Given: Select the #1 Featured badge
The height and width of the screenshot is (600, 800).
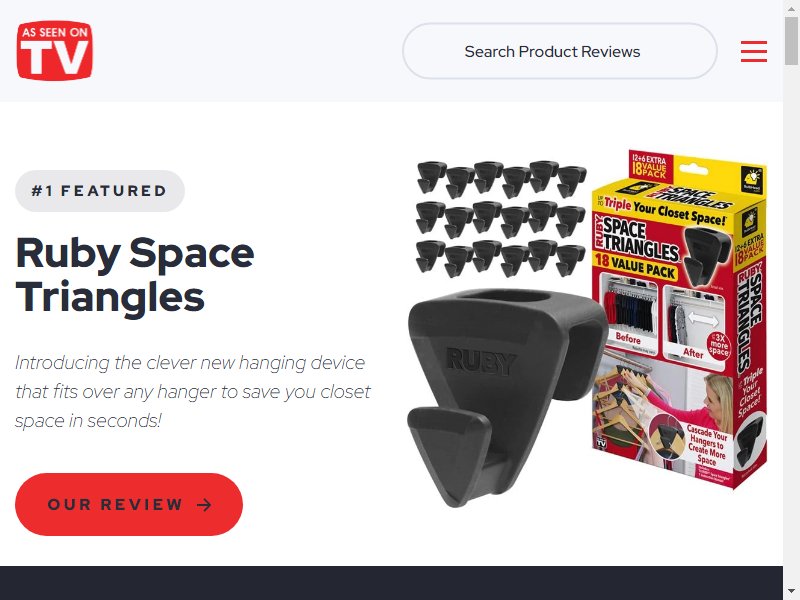Looking at the screenshot, I should tap(99, 191).
